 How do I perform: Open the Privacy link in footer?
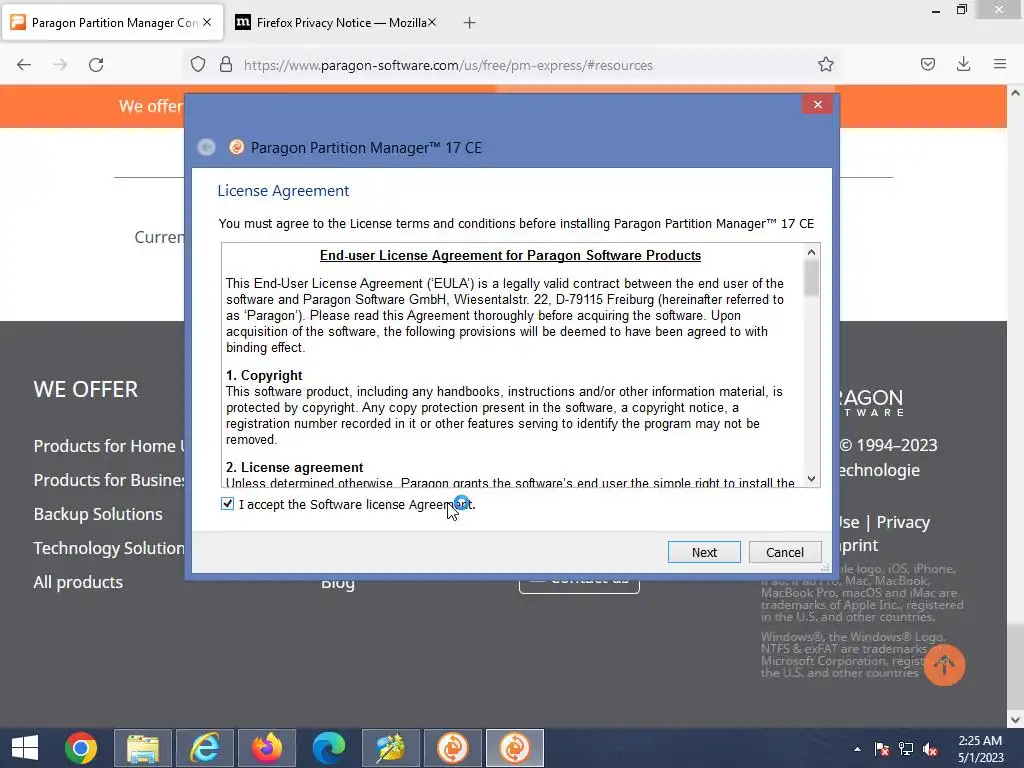click(x=903, y=522)
